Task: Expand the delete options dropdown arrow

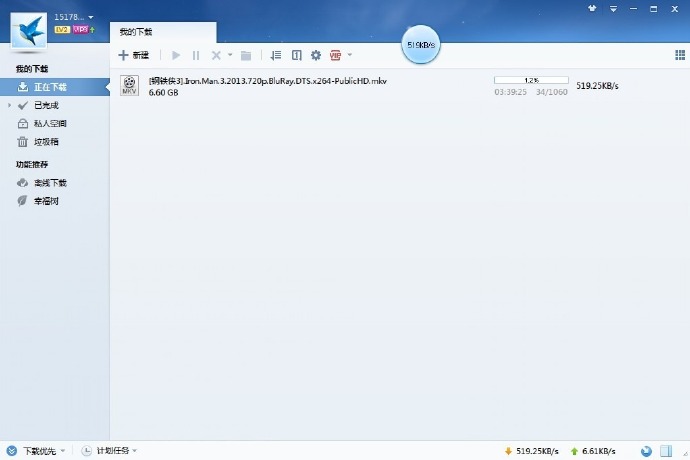Action: click(x=230, y=55)
